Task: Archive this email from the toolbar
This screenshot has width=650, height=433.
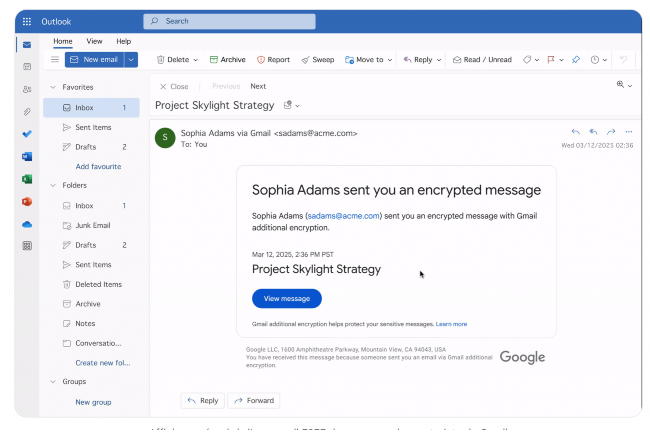Action: pyautogui.click(x=228, y=60)
